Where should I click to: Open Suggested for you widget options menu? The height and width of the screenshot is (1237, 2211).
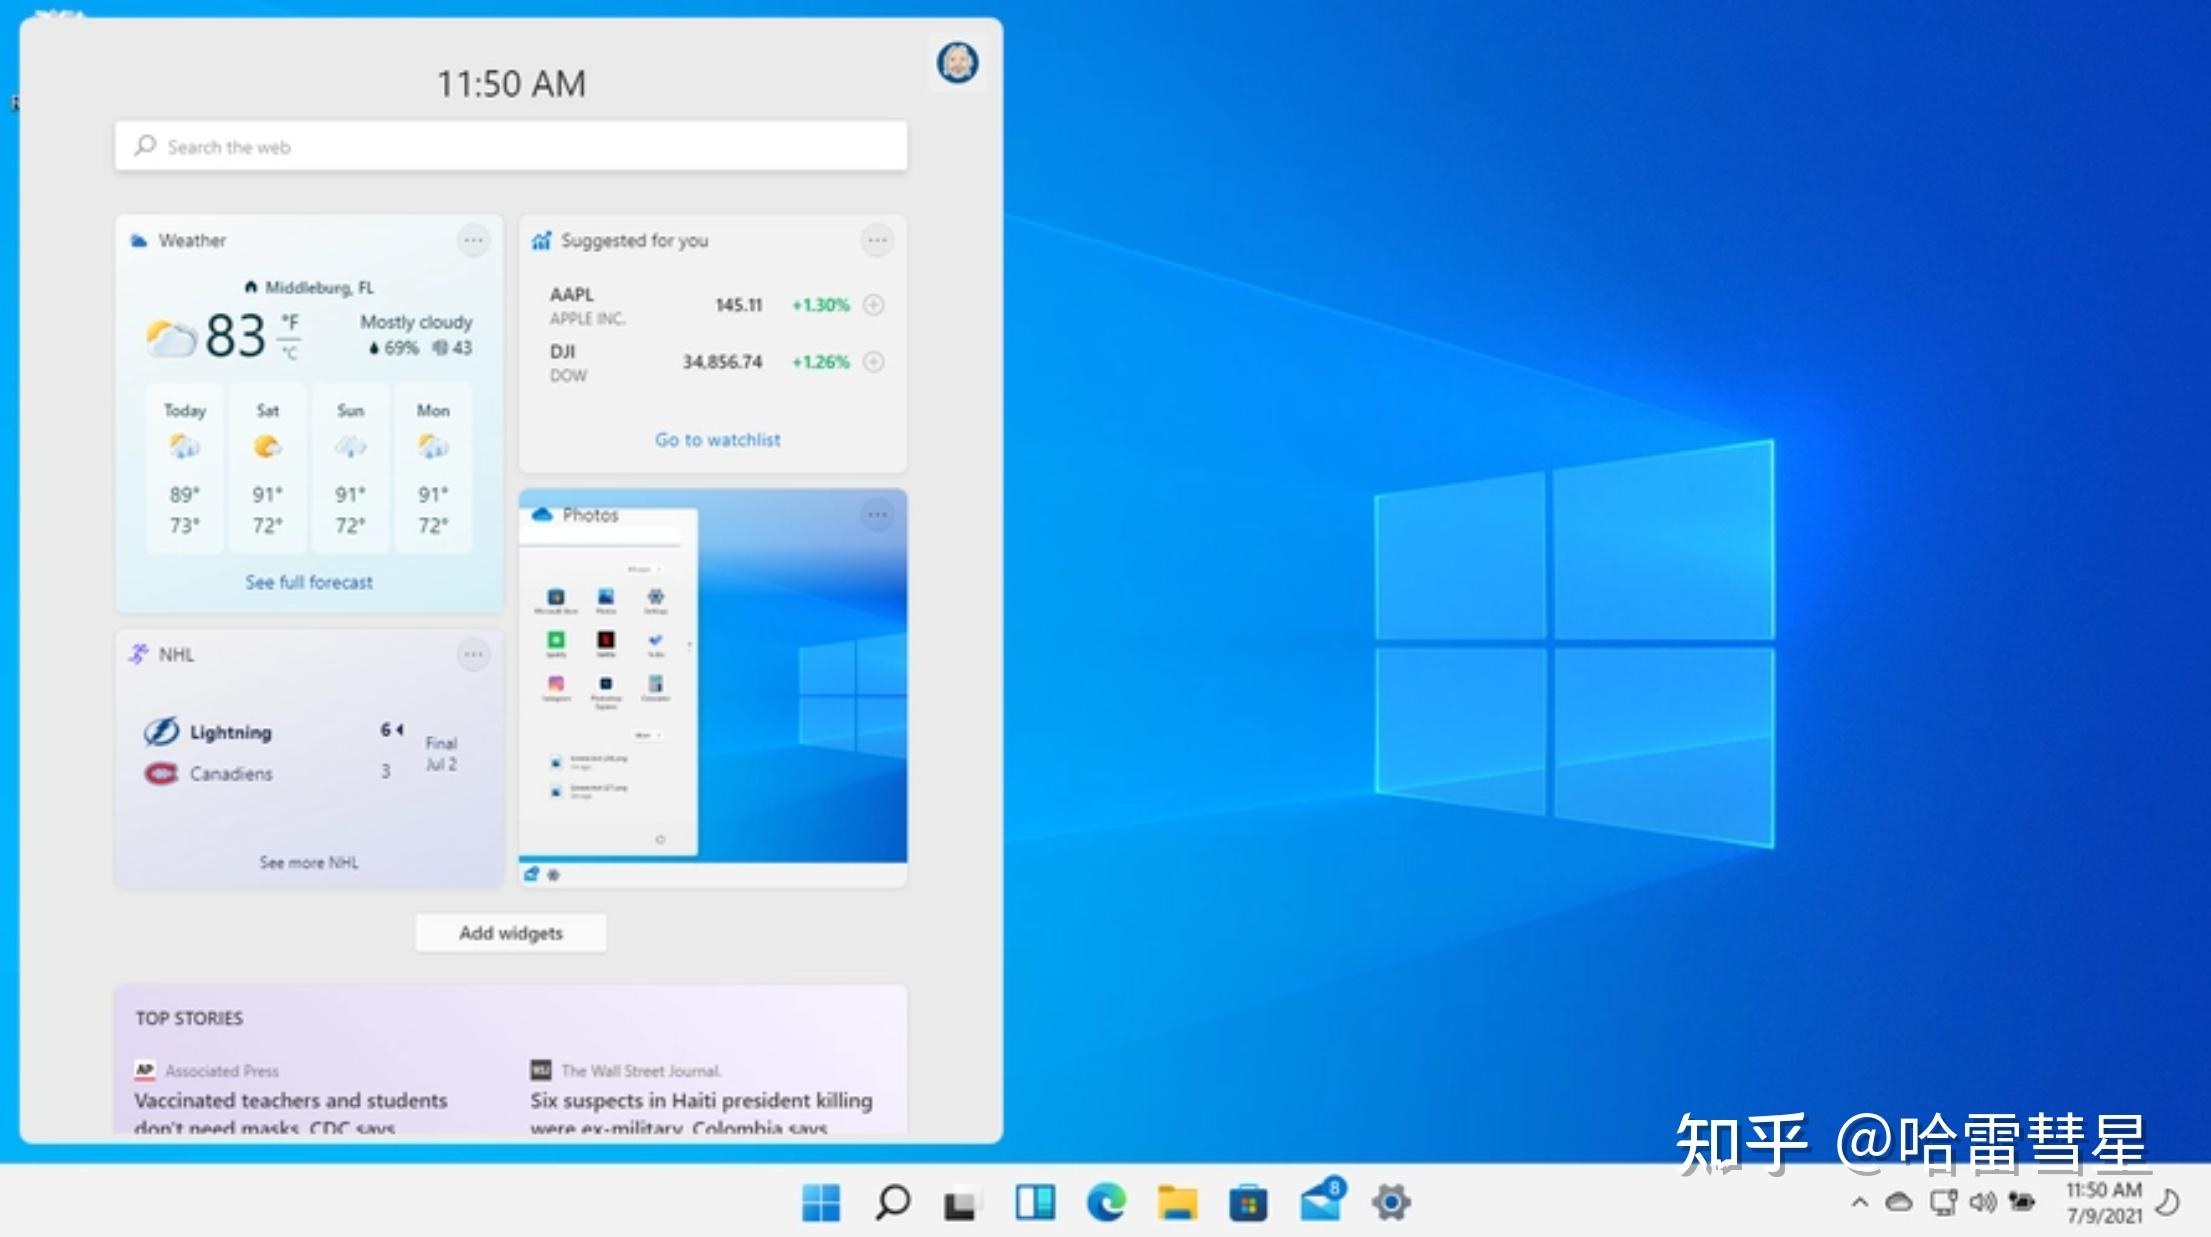pos(877,240)
